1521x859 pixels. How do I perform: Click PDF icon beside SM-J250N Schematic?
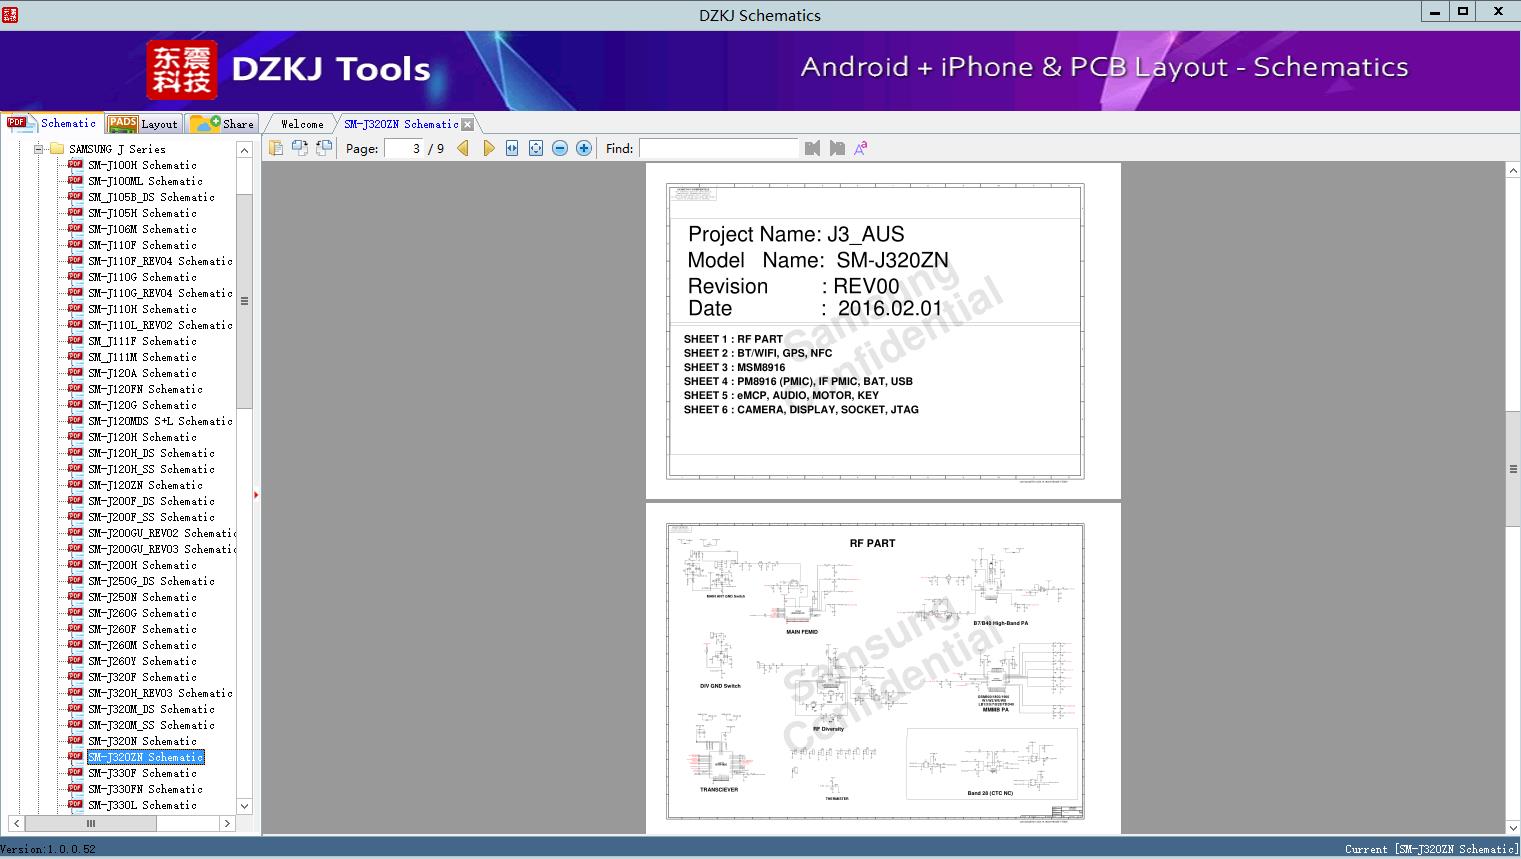(x=75, y=596)
